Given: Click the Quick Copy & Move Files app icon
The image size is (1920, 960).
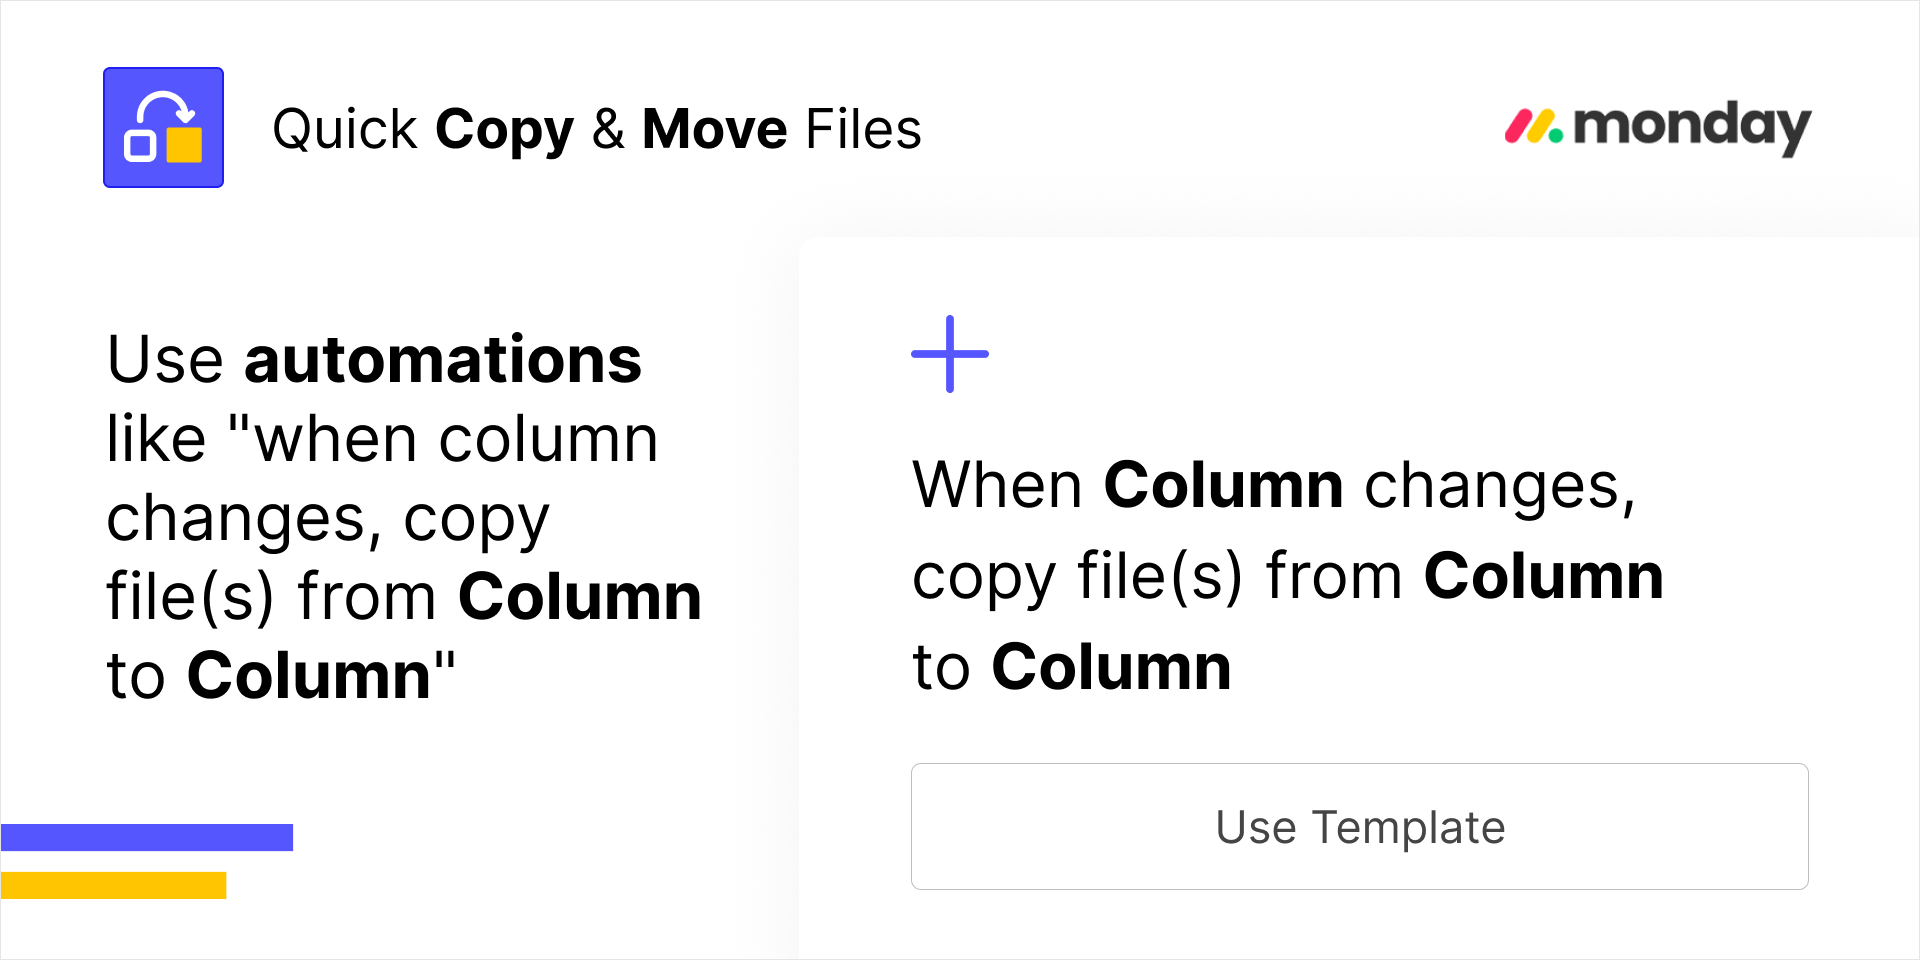Looking at the screenshot, I should pos(163,127).
